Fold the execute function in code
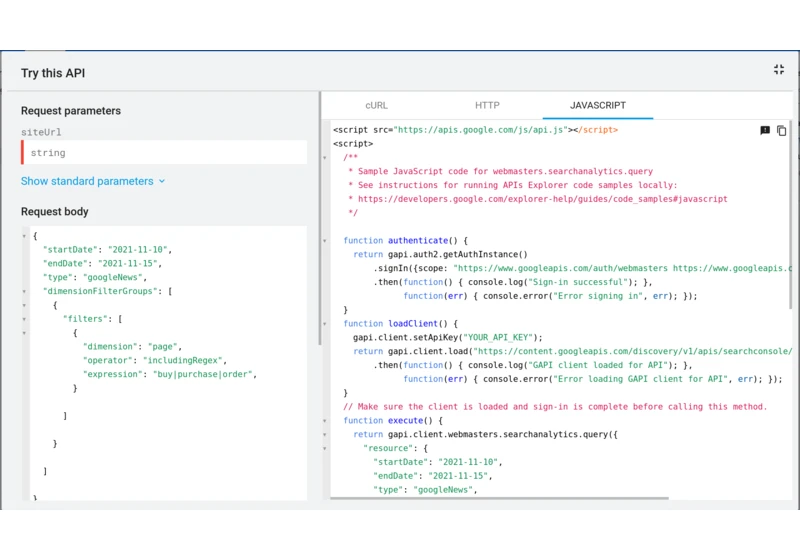 tap(324, 421)
